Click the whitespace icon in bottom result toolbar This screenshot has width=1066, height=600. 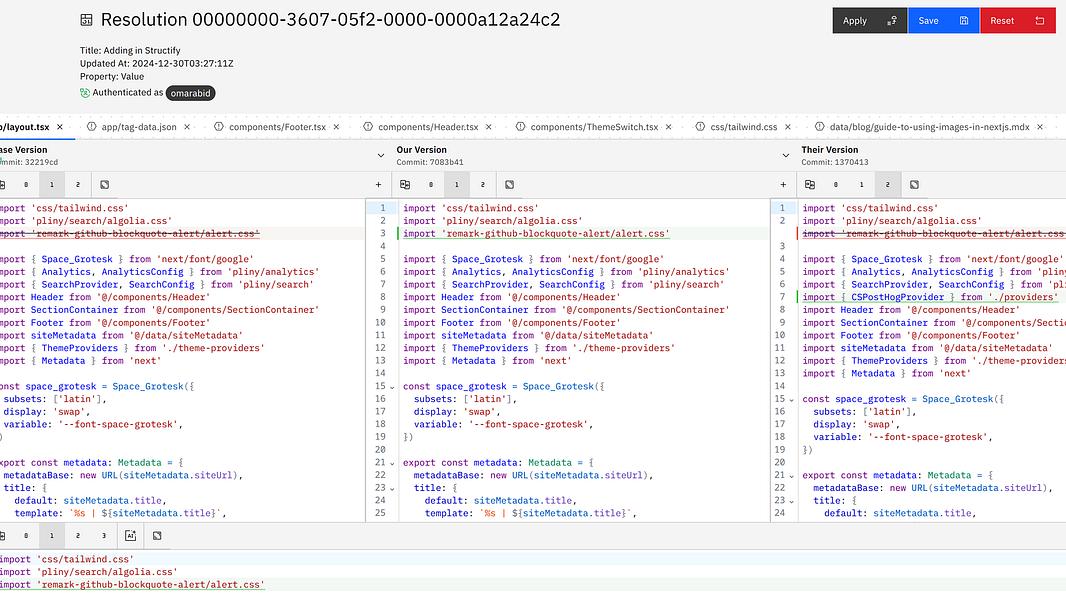pos(157,536)
